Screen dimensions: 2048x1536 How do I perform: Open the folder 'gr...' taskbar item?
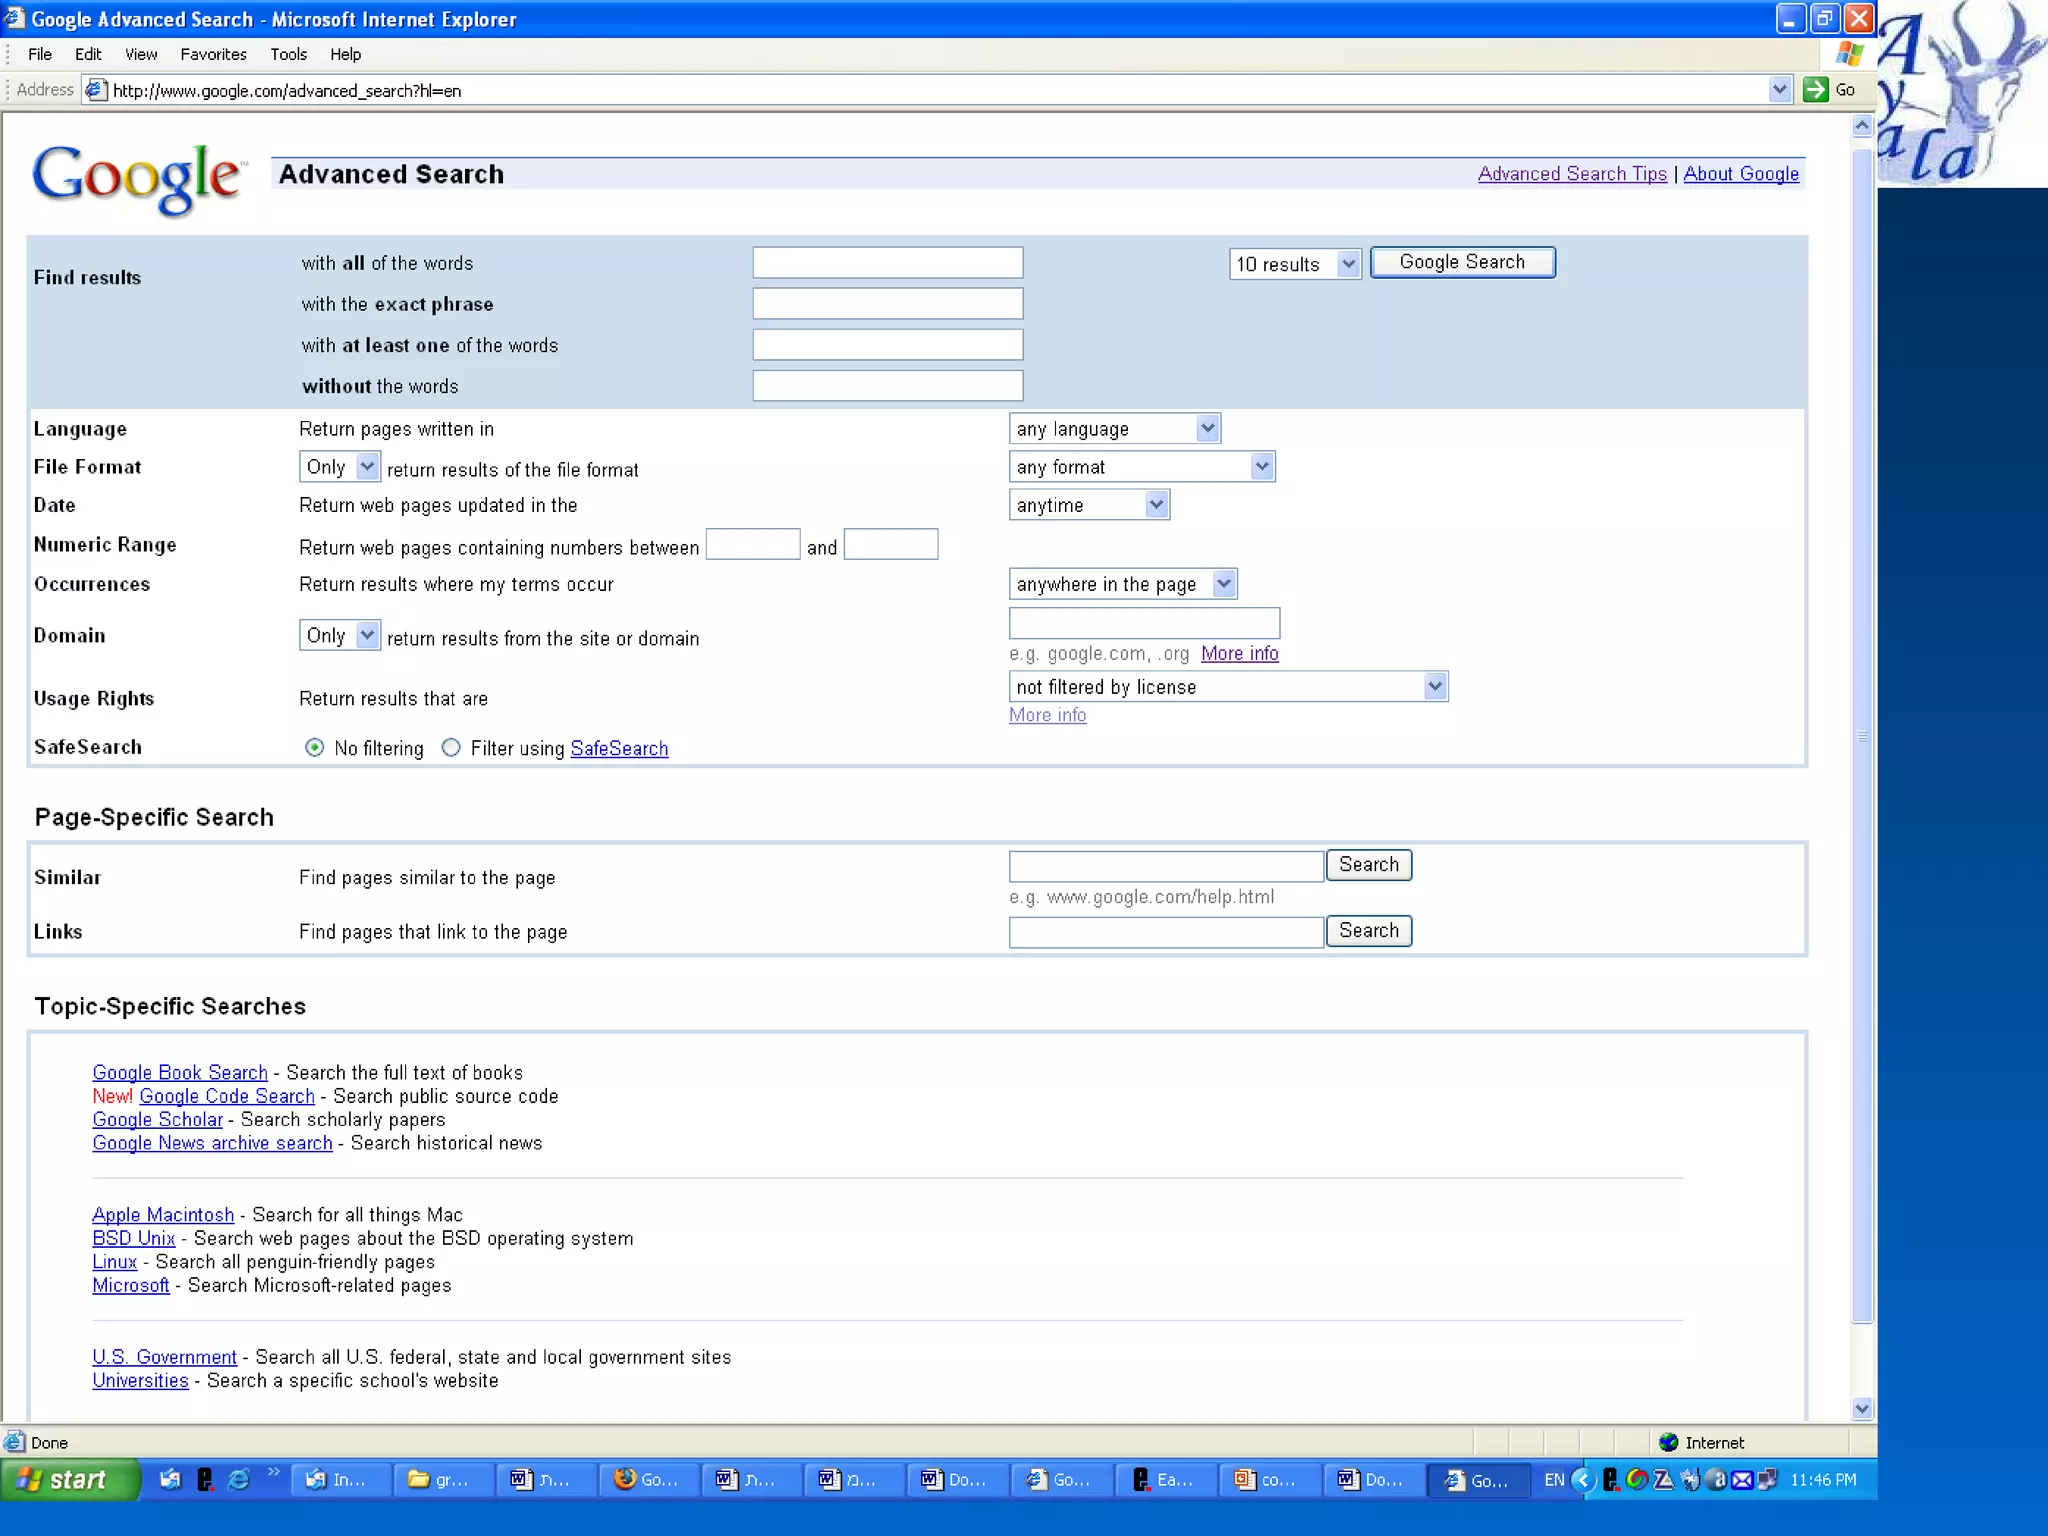[441, 1479]
